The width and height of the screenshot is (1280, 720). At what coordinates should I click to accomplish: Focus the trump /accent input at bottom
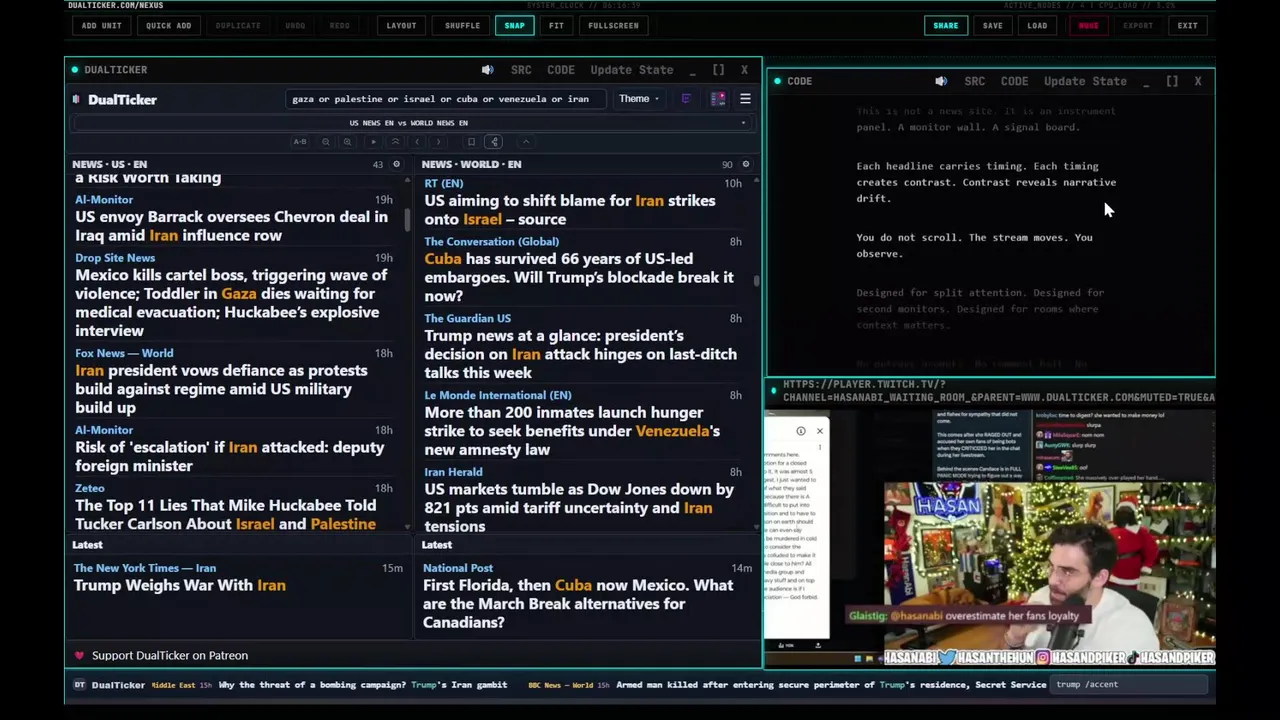pos(1130,685)
